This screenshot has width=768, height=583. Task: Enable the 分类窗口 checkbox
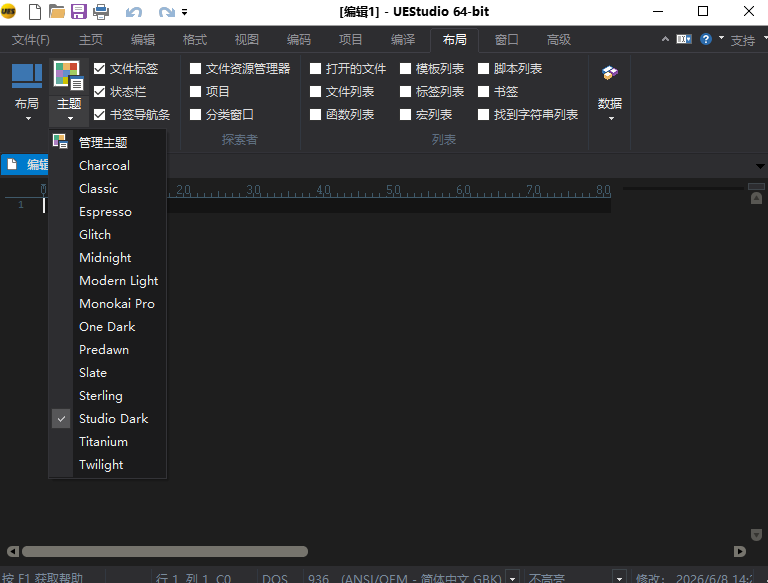195,115
